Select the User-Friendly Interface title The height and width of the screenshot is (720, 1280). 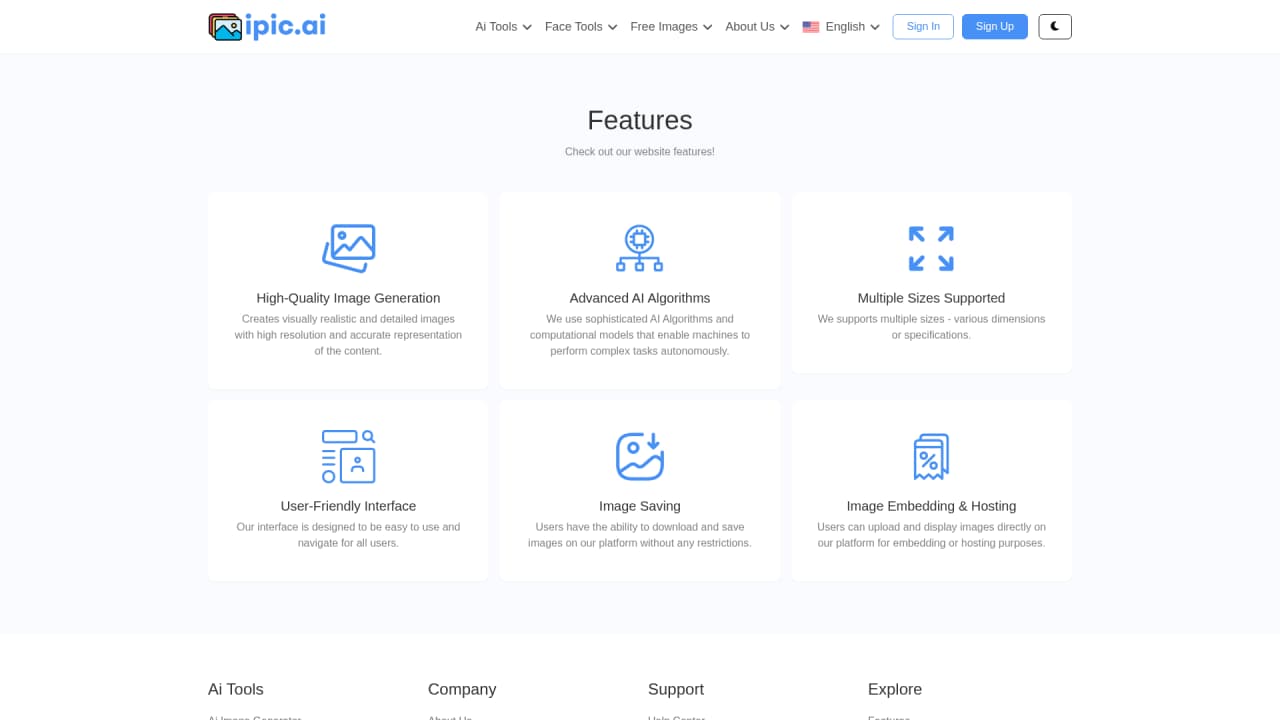click(348, 506)
